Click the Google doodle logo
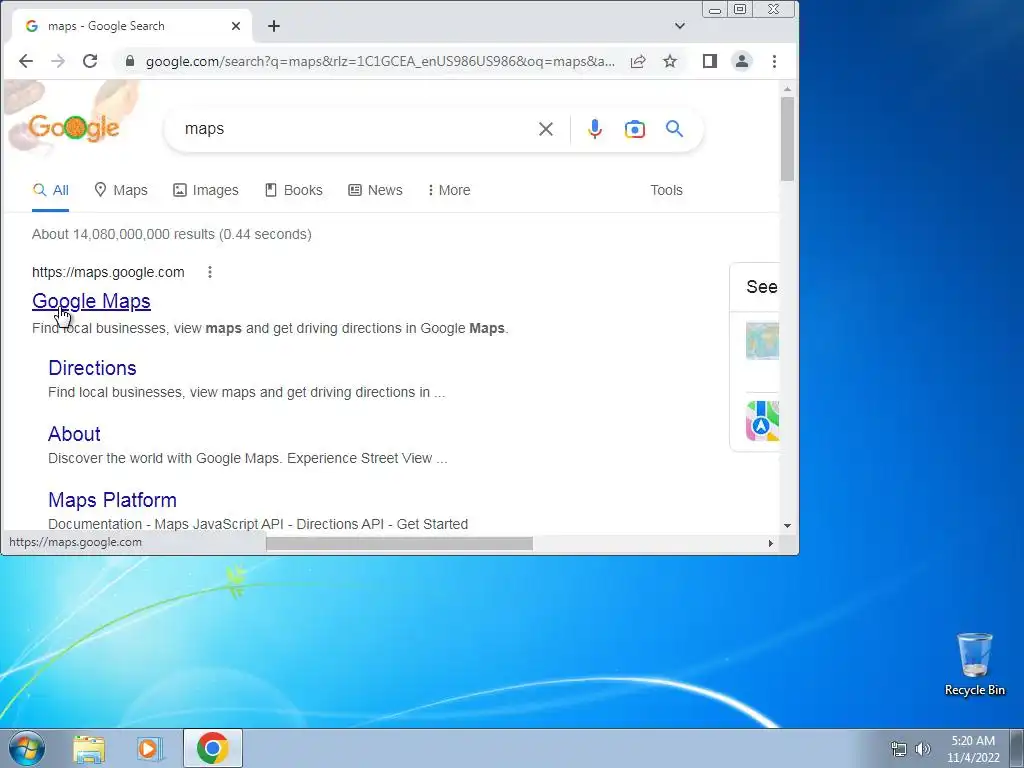1024x768 pixels. [74, 127]
